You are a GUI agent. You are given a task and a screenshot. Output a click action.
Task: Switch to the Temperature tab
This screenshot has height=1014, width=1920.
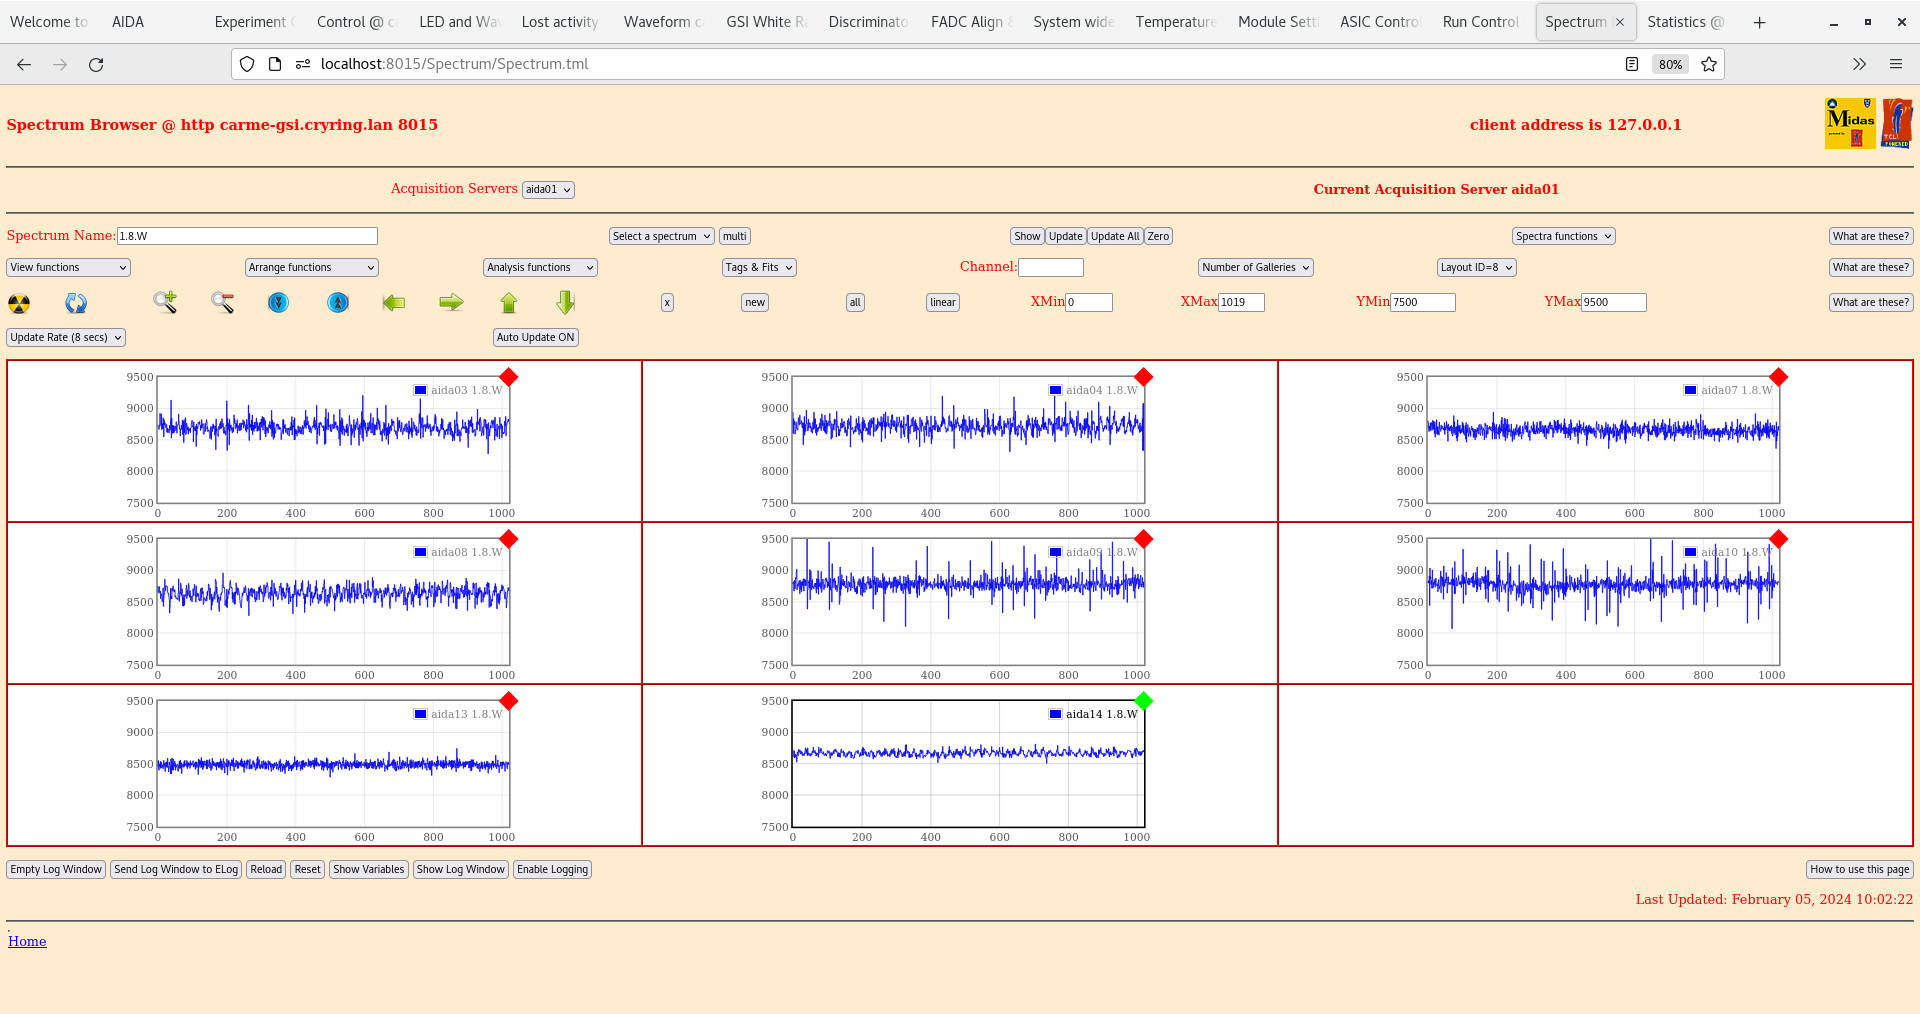pos(1175,22)
